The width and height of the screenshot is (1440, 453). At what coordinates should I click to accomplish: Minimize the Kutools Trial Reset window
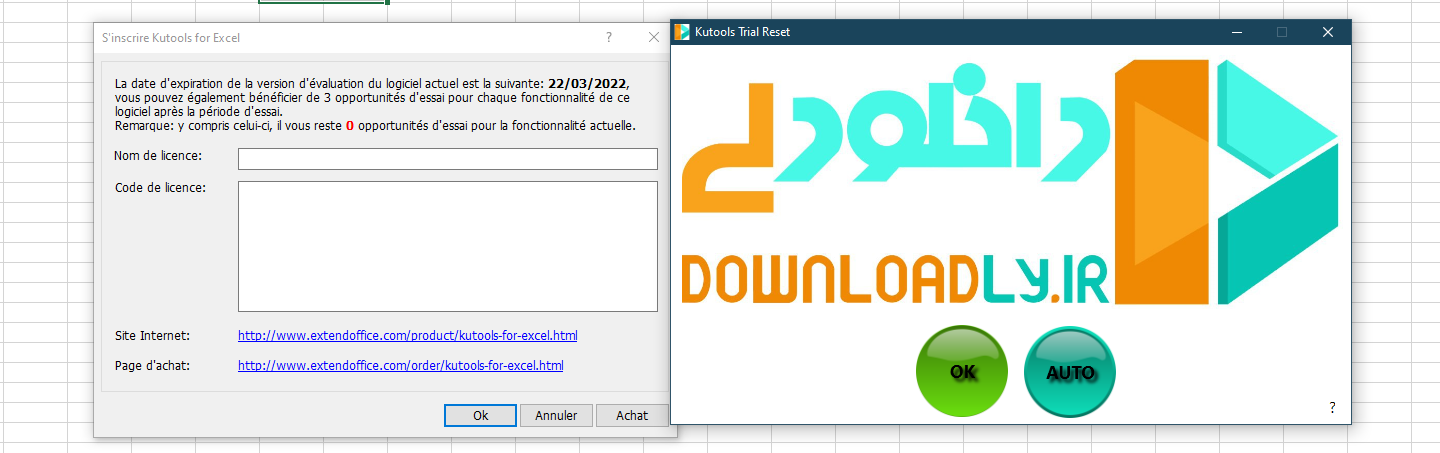click(x=1237, y=32)
